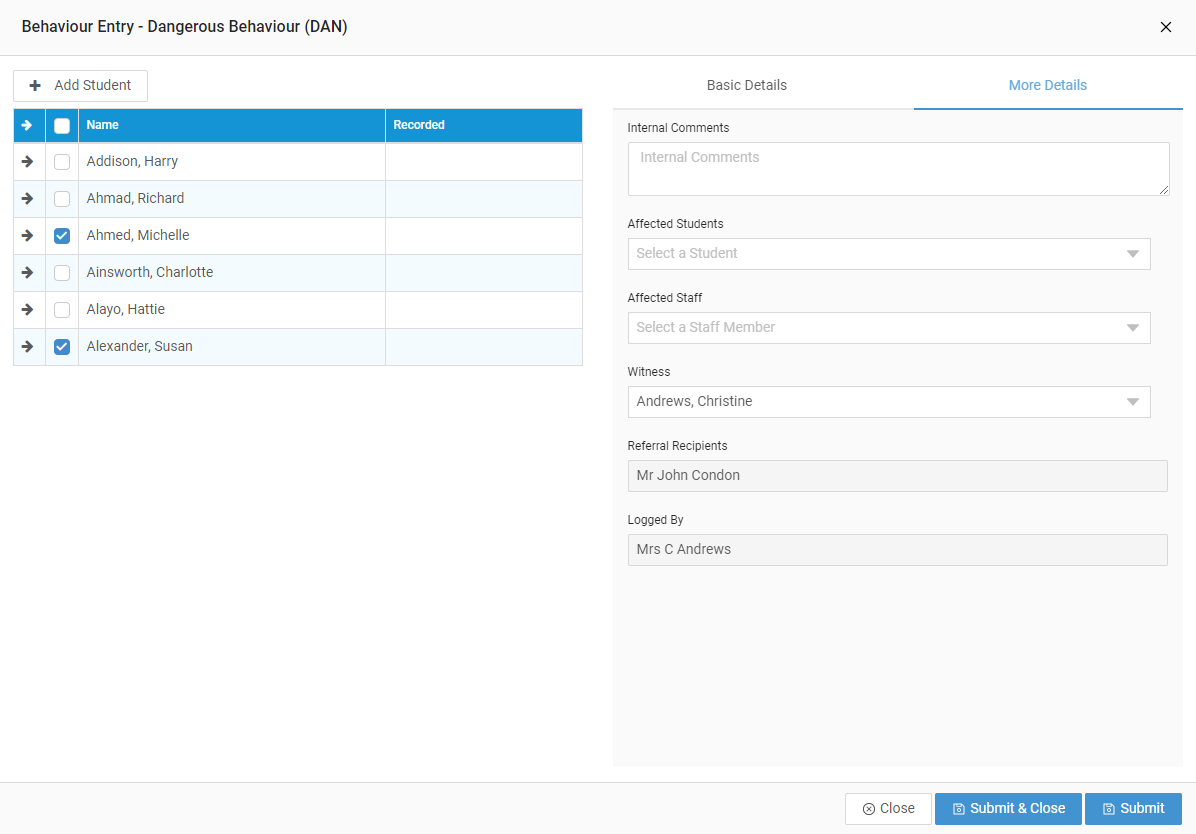This screenshot has width=1196, height=834.
Task: Click the arrow icon beside Ahmad, Richard
Action: coord(28,198)
